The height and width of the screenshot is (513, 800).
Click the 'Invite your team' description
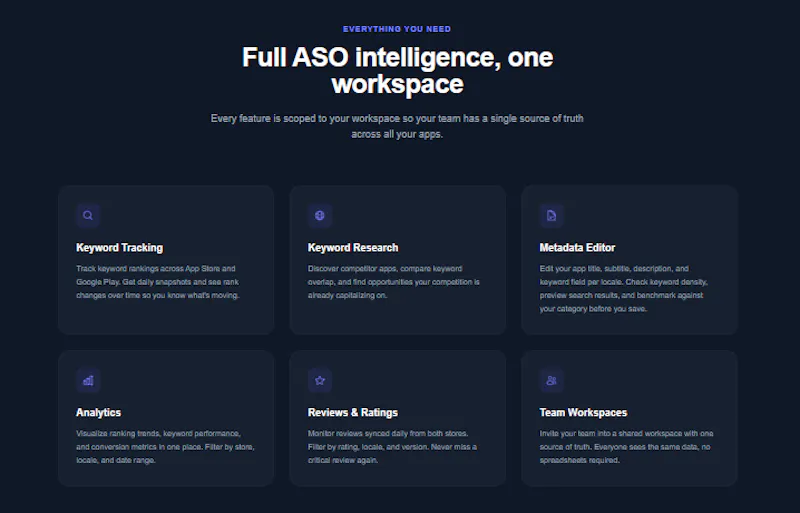coord(627,447)
